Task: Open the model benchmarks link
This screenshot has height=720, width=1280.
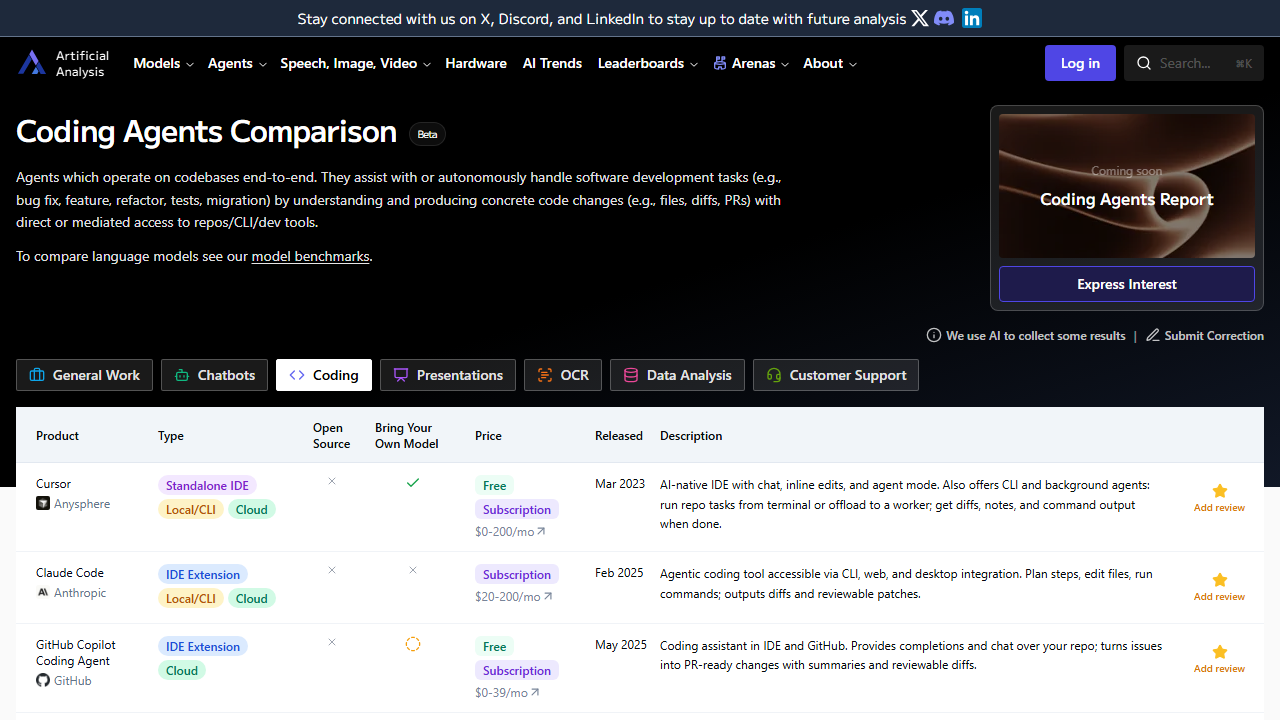Action: 310,255
